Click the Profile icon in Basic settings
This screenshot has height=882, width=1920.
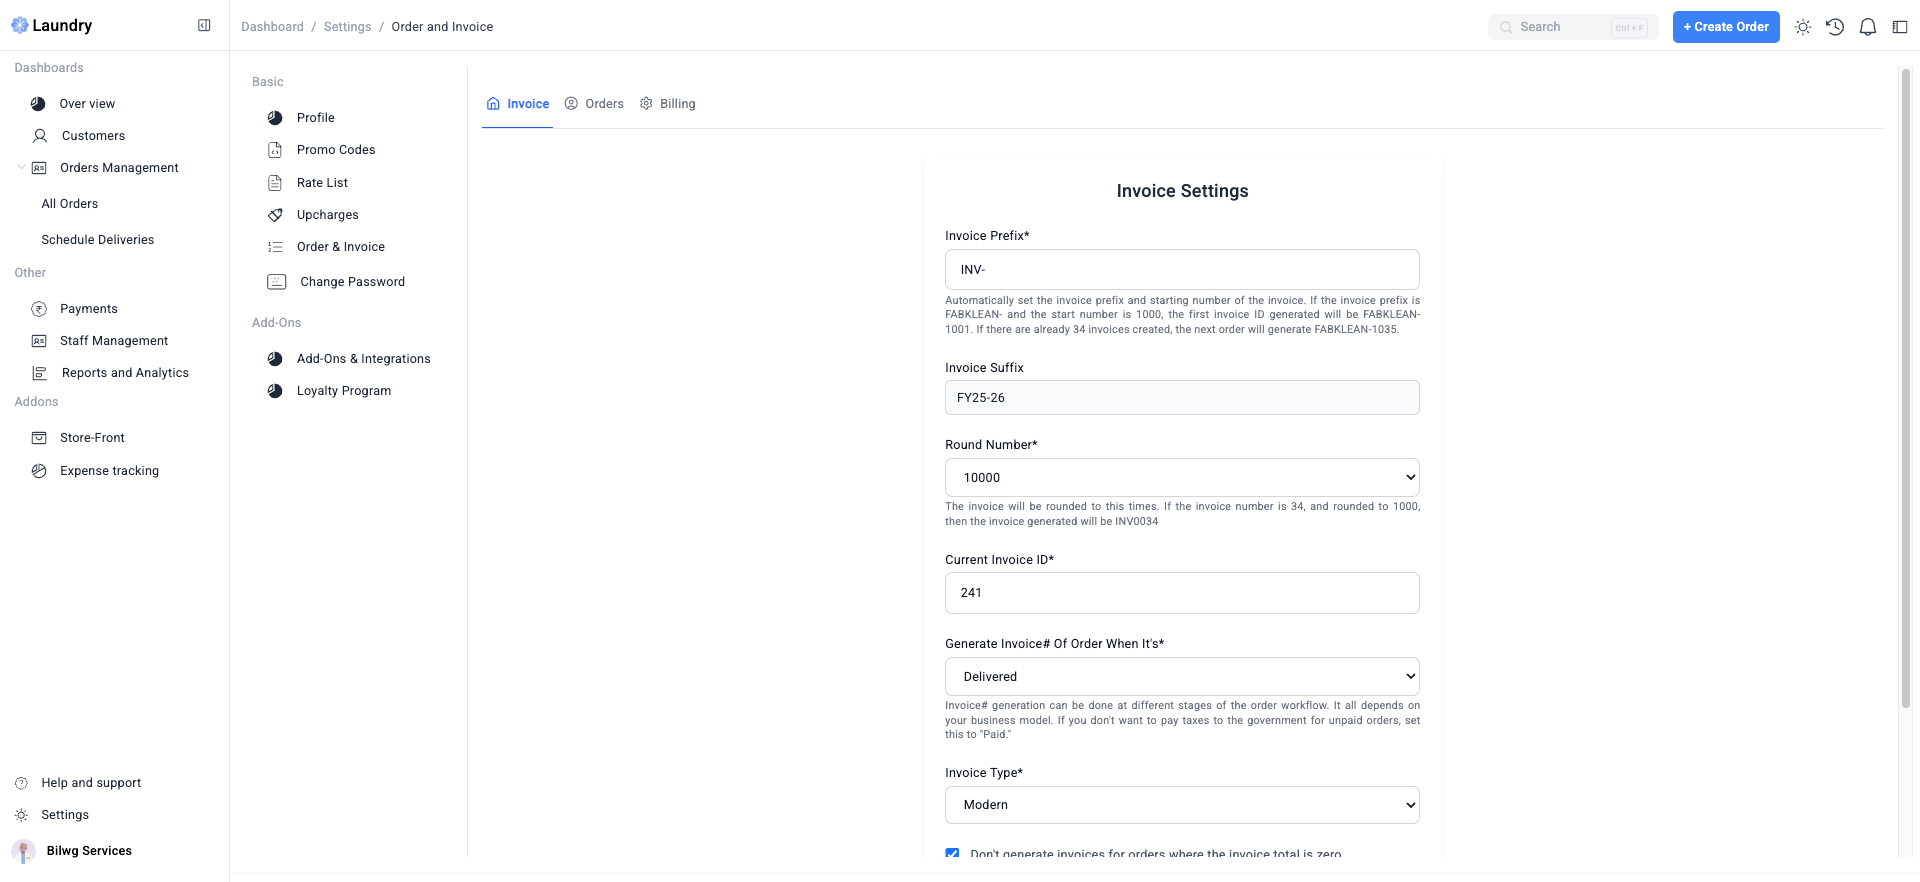[275, 118]
